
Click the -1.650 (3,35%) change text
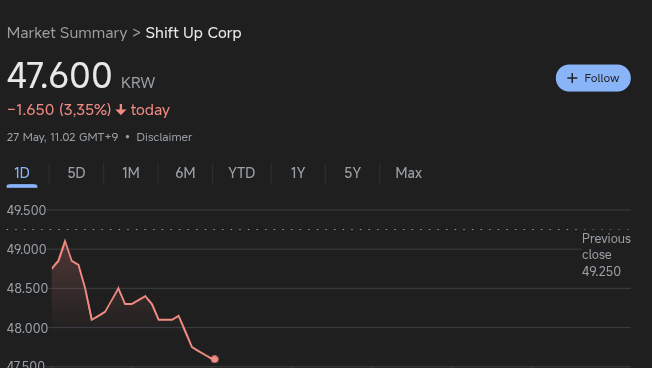click(x=59, y=110)
